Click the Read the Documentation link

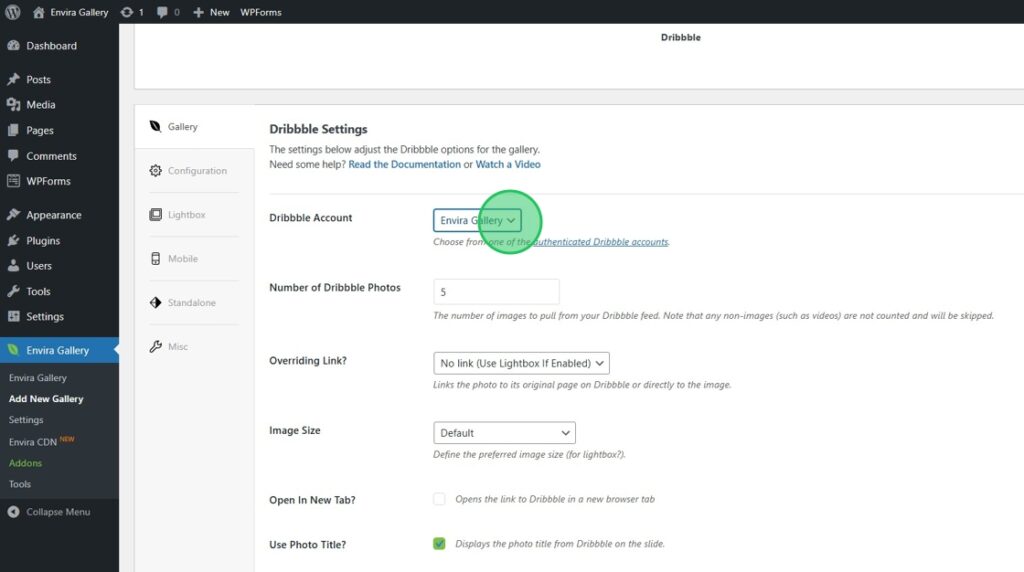click(404, 164)
